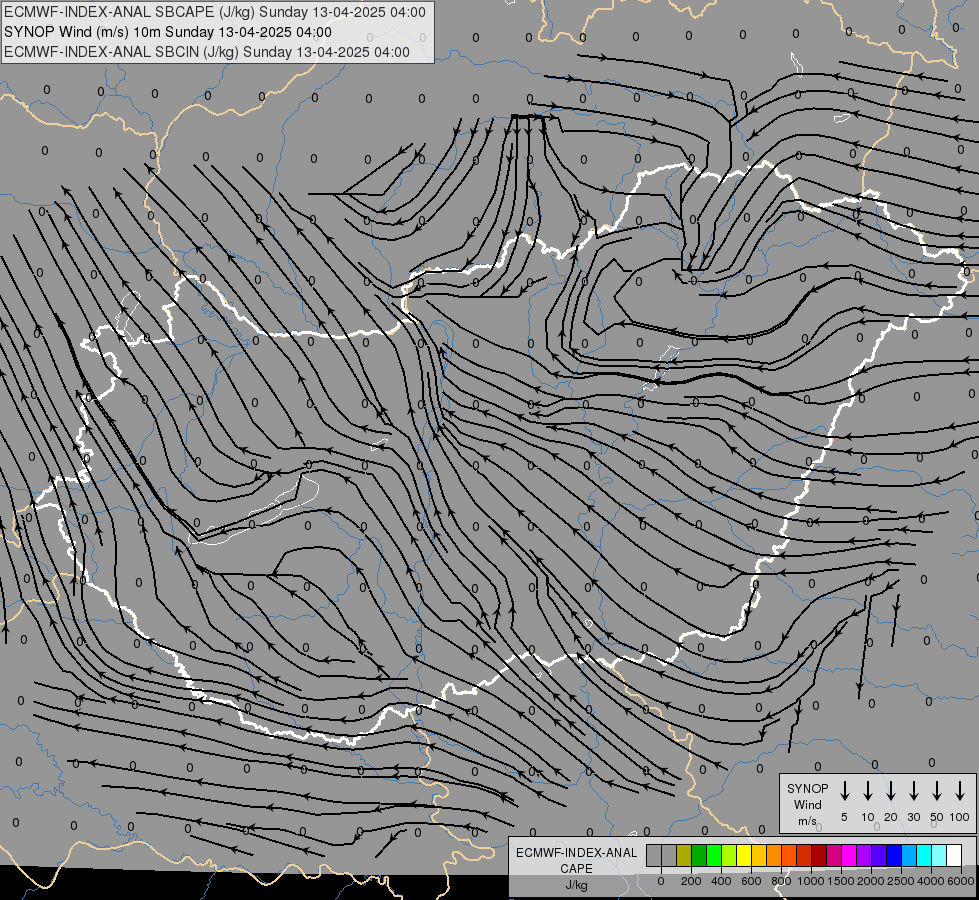Image resolution: width=979 pixels, height=900 pixels.
Task: Choose the magenta swatch in the CAPE scale
Action: (x=850, y=856)
